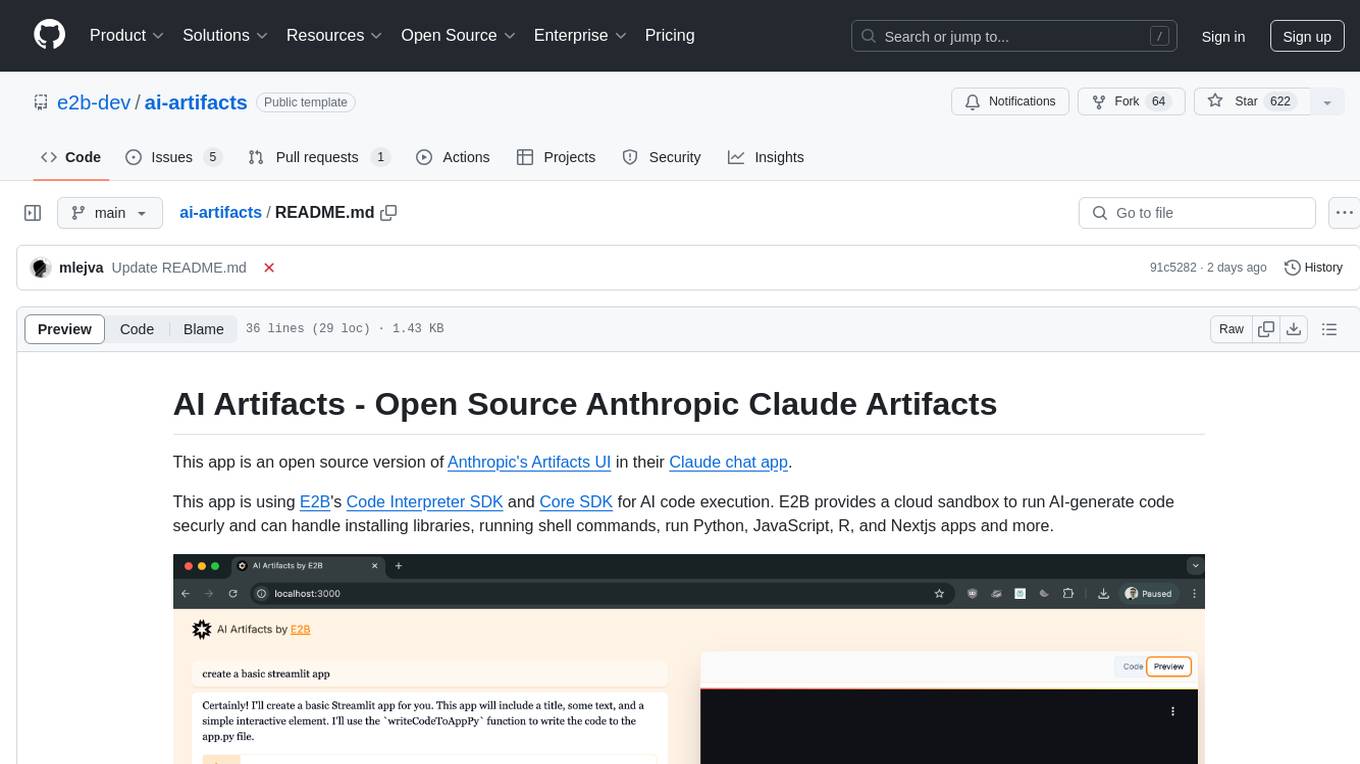The width and height of the screenshot is (1360, 764).
Task: Open the E2B link
Action: 315,502
